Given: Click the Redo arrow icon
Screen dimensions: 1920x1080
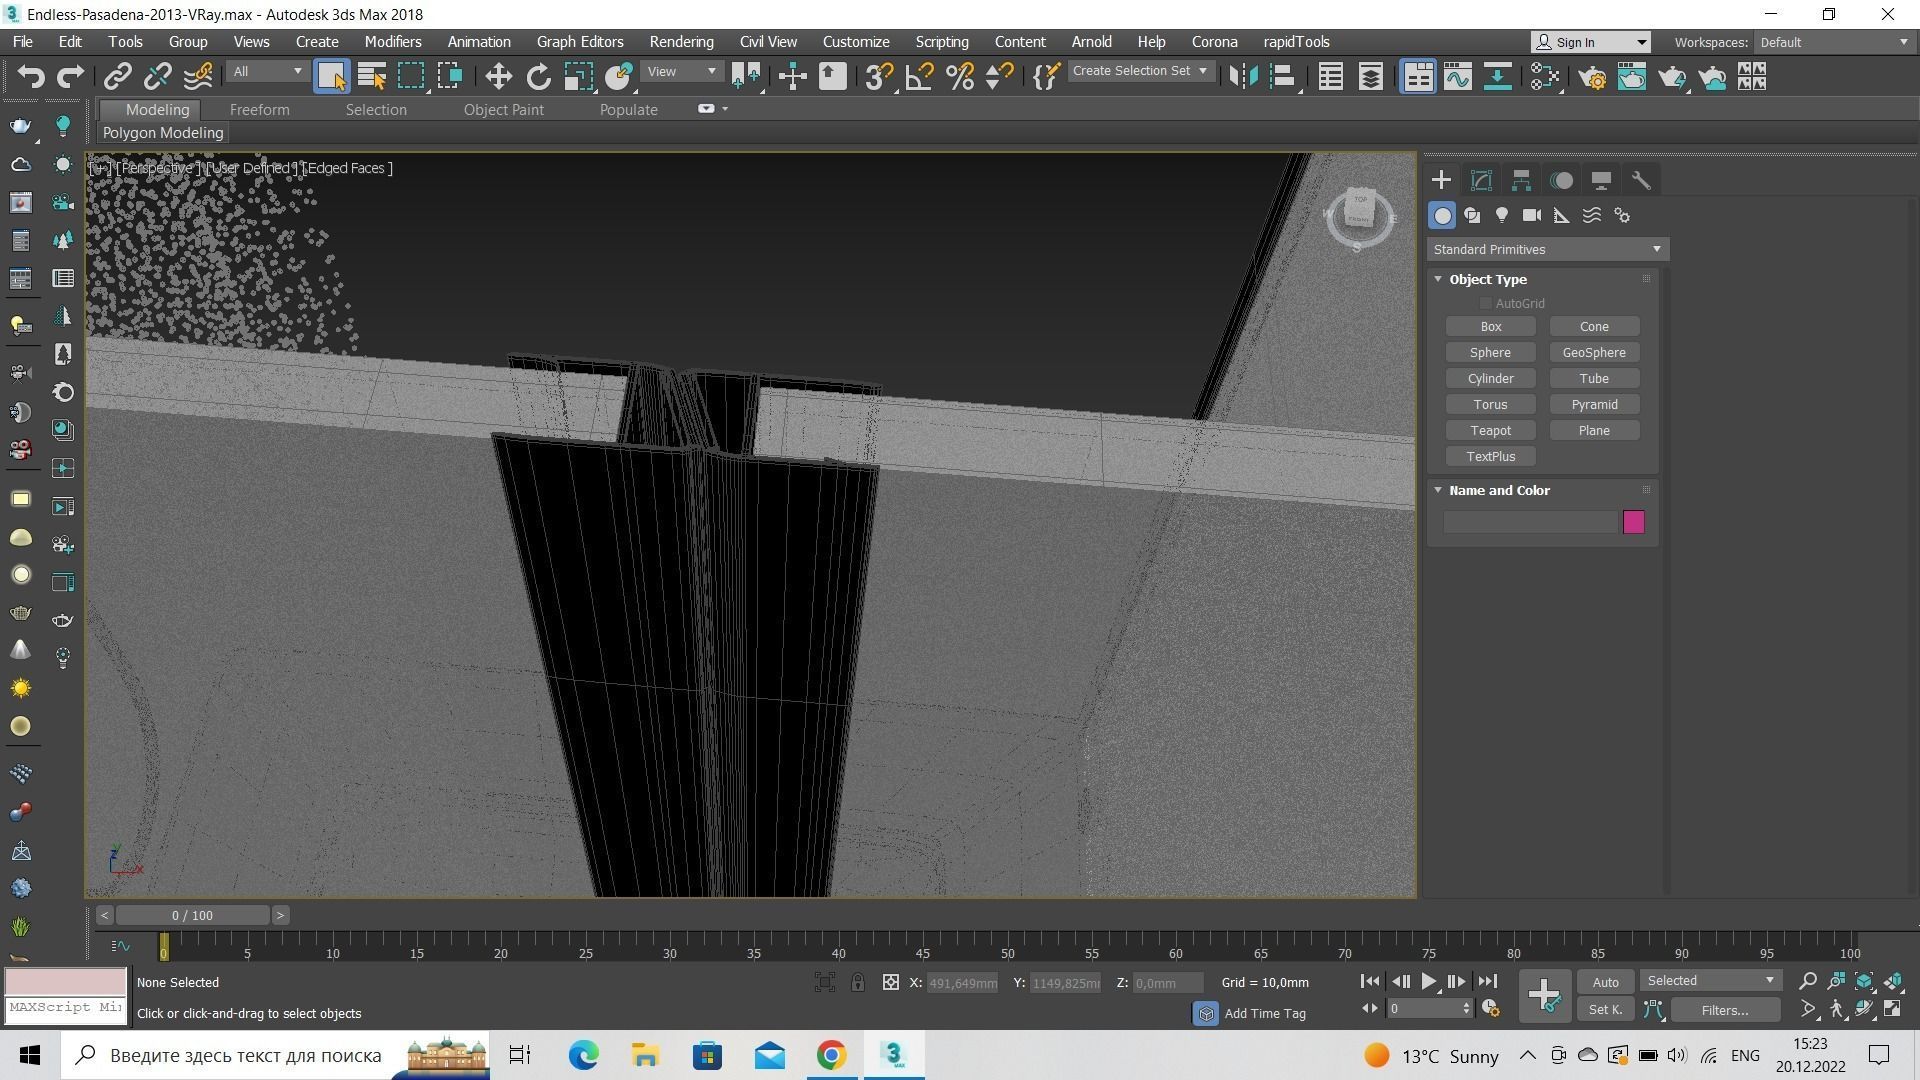Looking at the screenshot, I should 70,77.
